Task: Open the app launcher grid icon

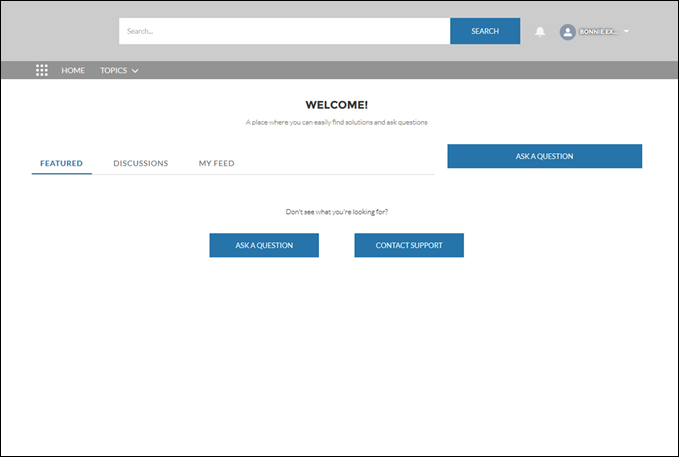Action: coord(42,70)
